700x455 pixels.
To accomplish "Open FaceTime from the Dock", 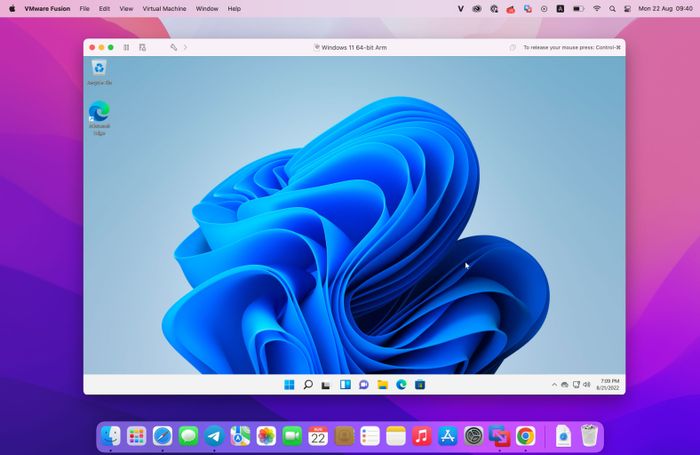I will (x=292, y=435).
